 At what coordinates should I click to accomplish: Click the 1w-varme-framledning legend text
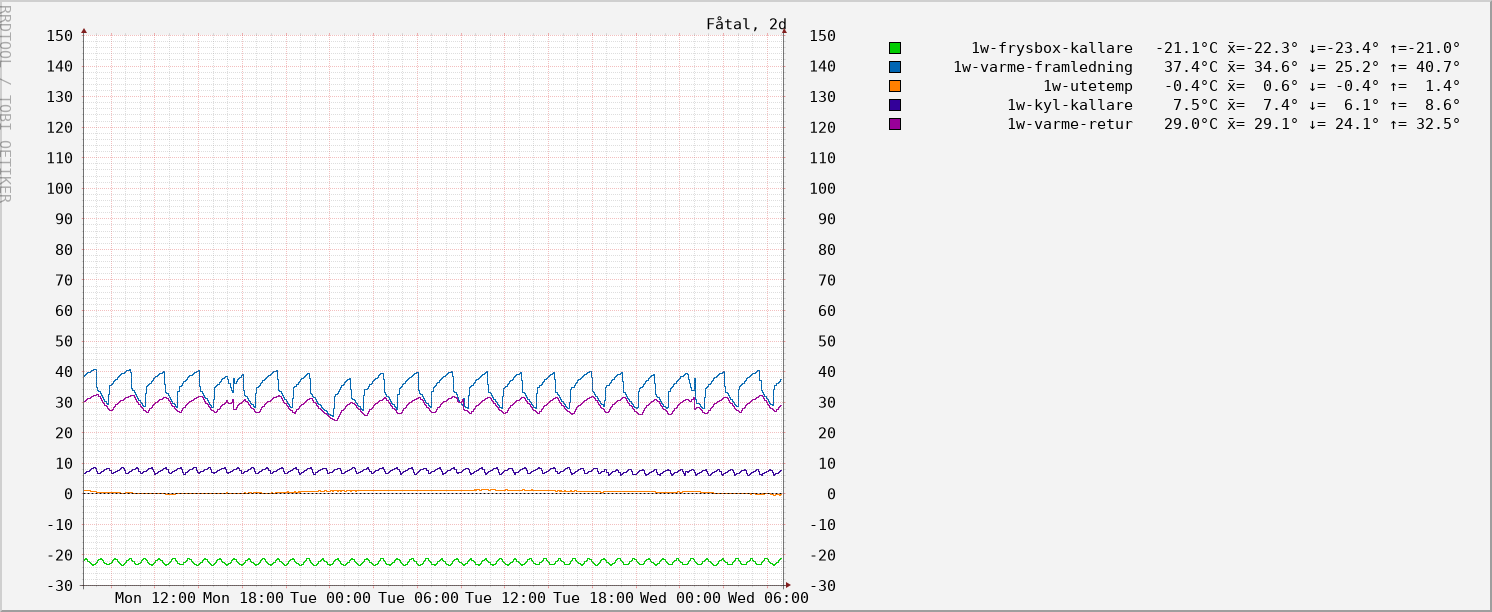[1042, 67]
